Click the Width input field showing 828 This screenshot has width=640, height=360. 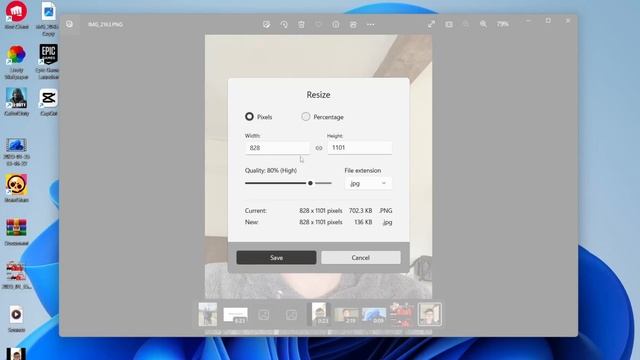(x=277, y=148)
